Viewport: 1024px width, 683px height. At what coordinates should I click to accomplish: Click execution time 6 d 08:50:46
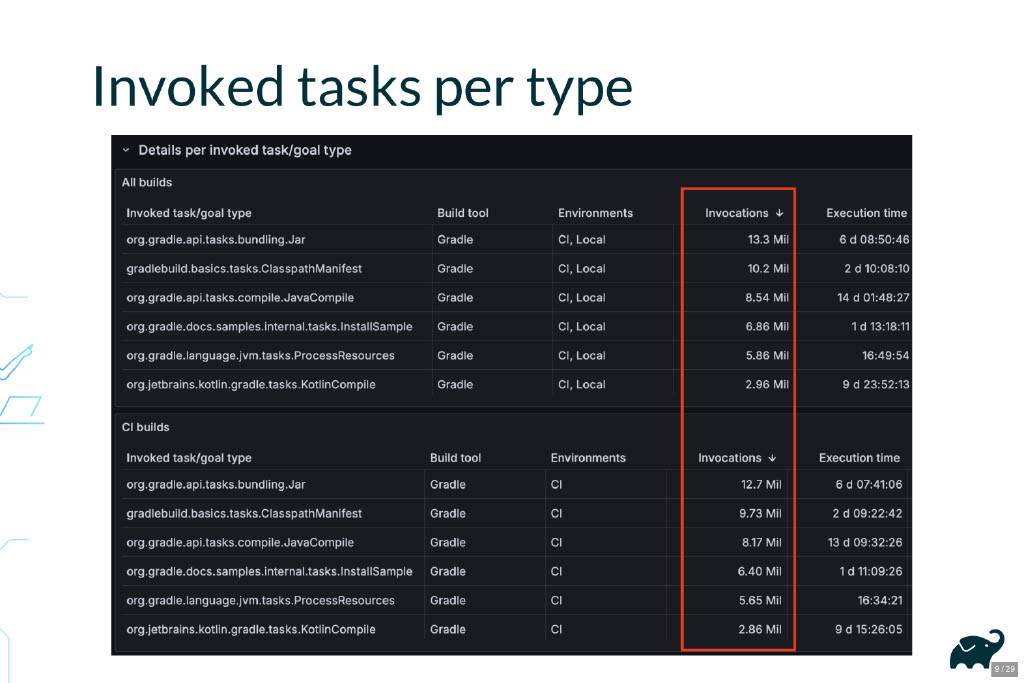tap(874, 240)
